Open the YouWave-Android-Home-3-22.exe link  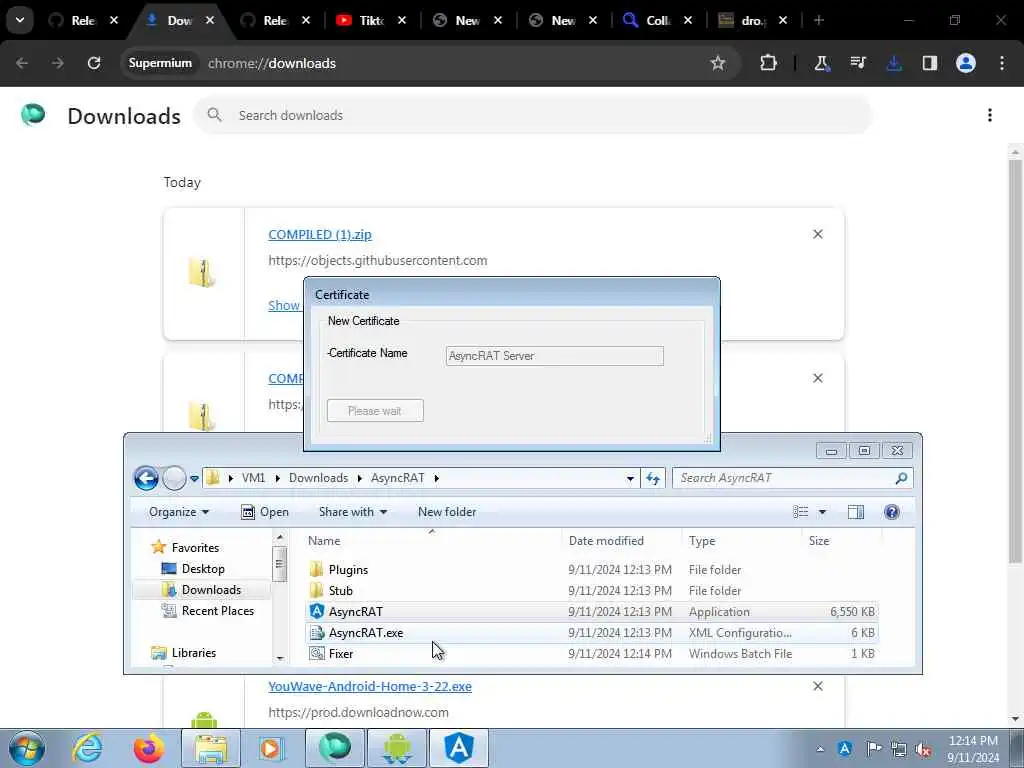click(370, 686)
